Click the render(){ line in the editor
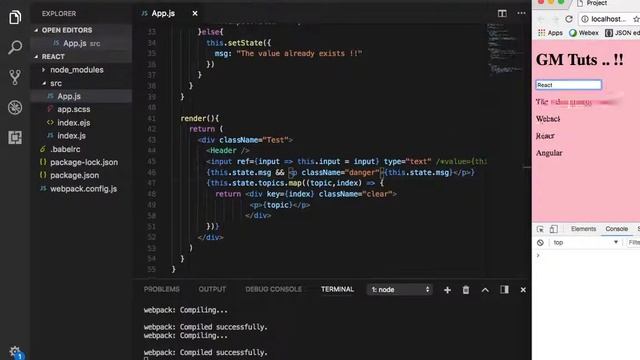 click(x=200, y=118)
